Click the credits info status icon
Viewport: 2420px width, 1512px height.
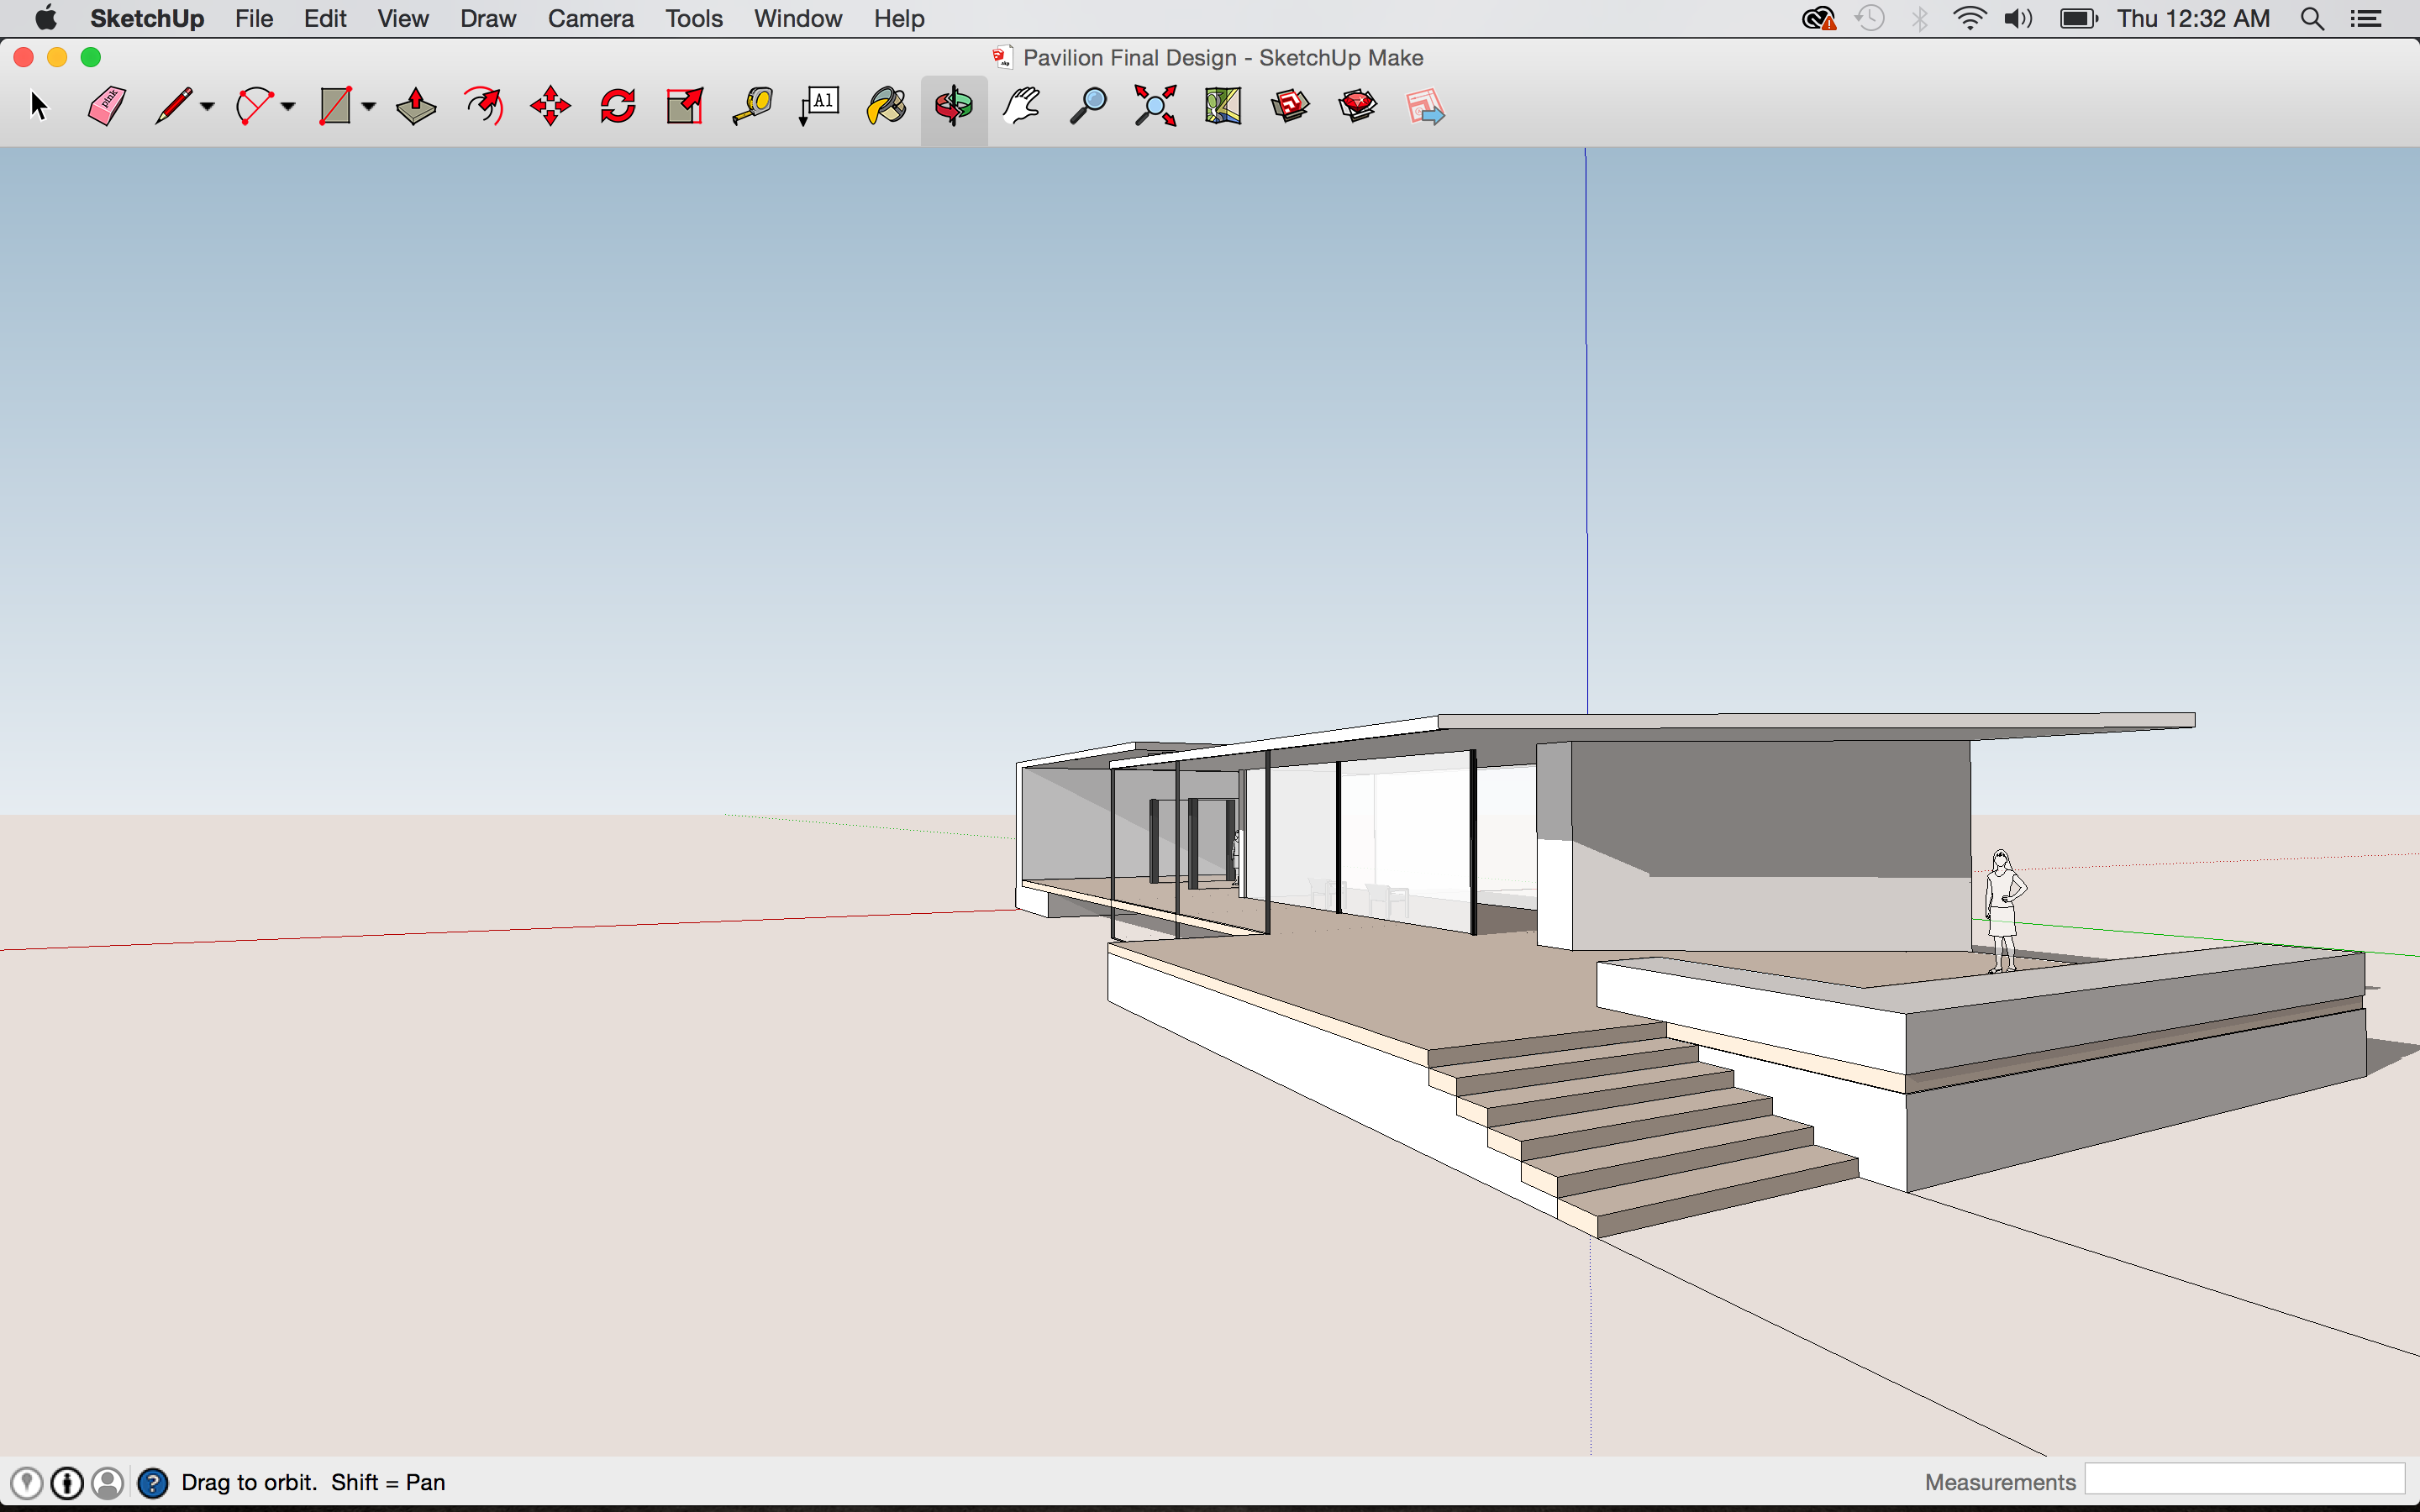pyautogui.click(x=67, y=1482)
